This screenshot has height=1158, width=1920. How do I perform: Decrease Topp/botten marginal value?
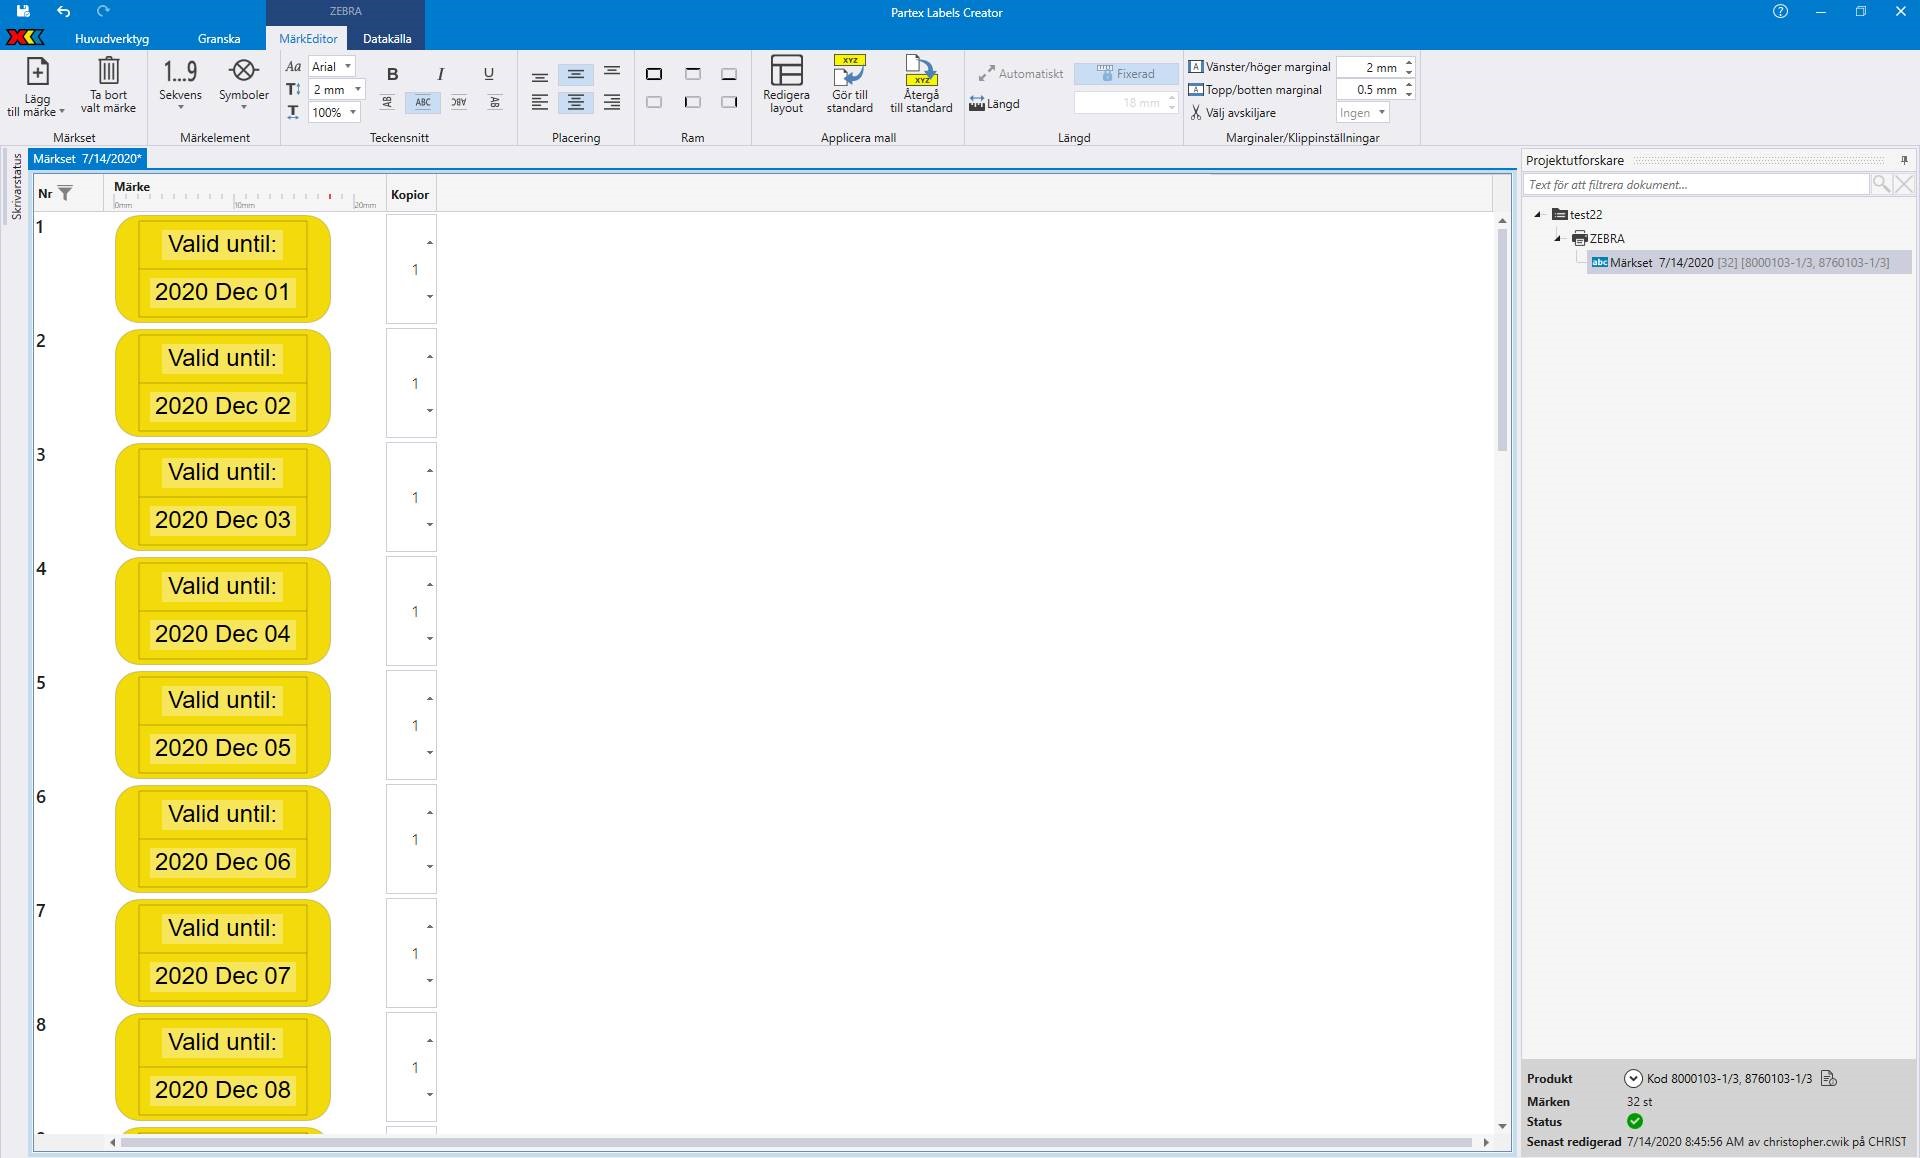(x=1409, y=95)
